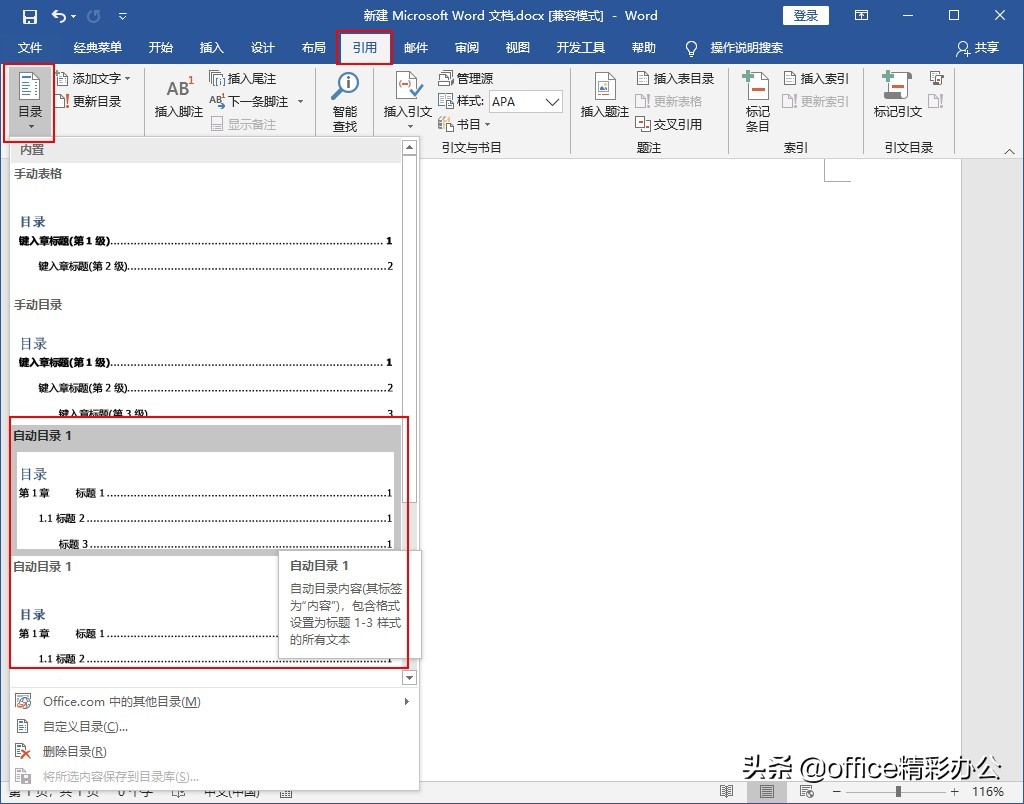Switch to Web Layout view in status bar
The width and height of the screenshot is (1024, 804).
(x=807, y=792)
